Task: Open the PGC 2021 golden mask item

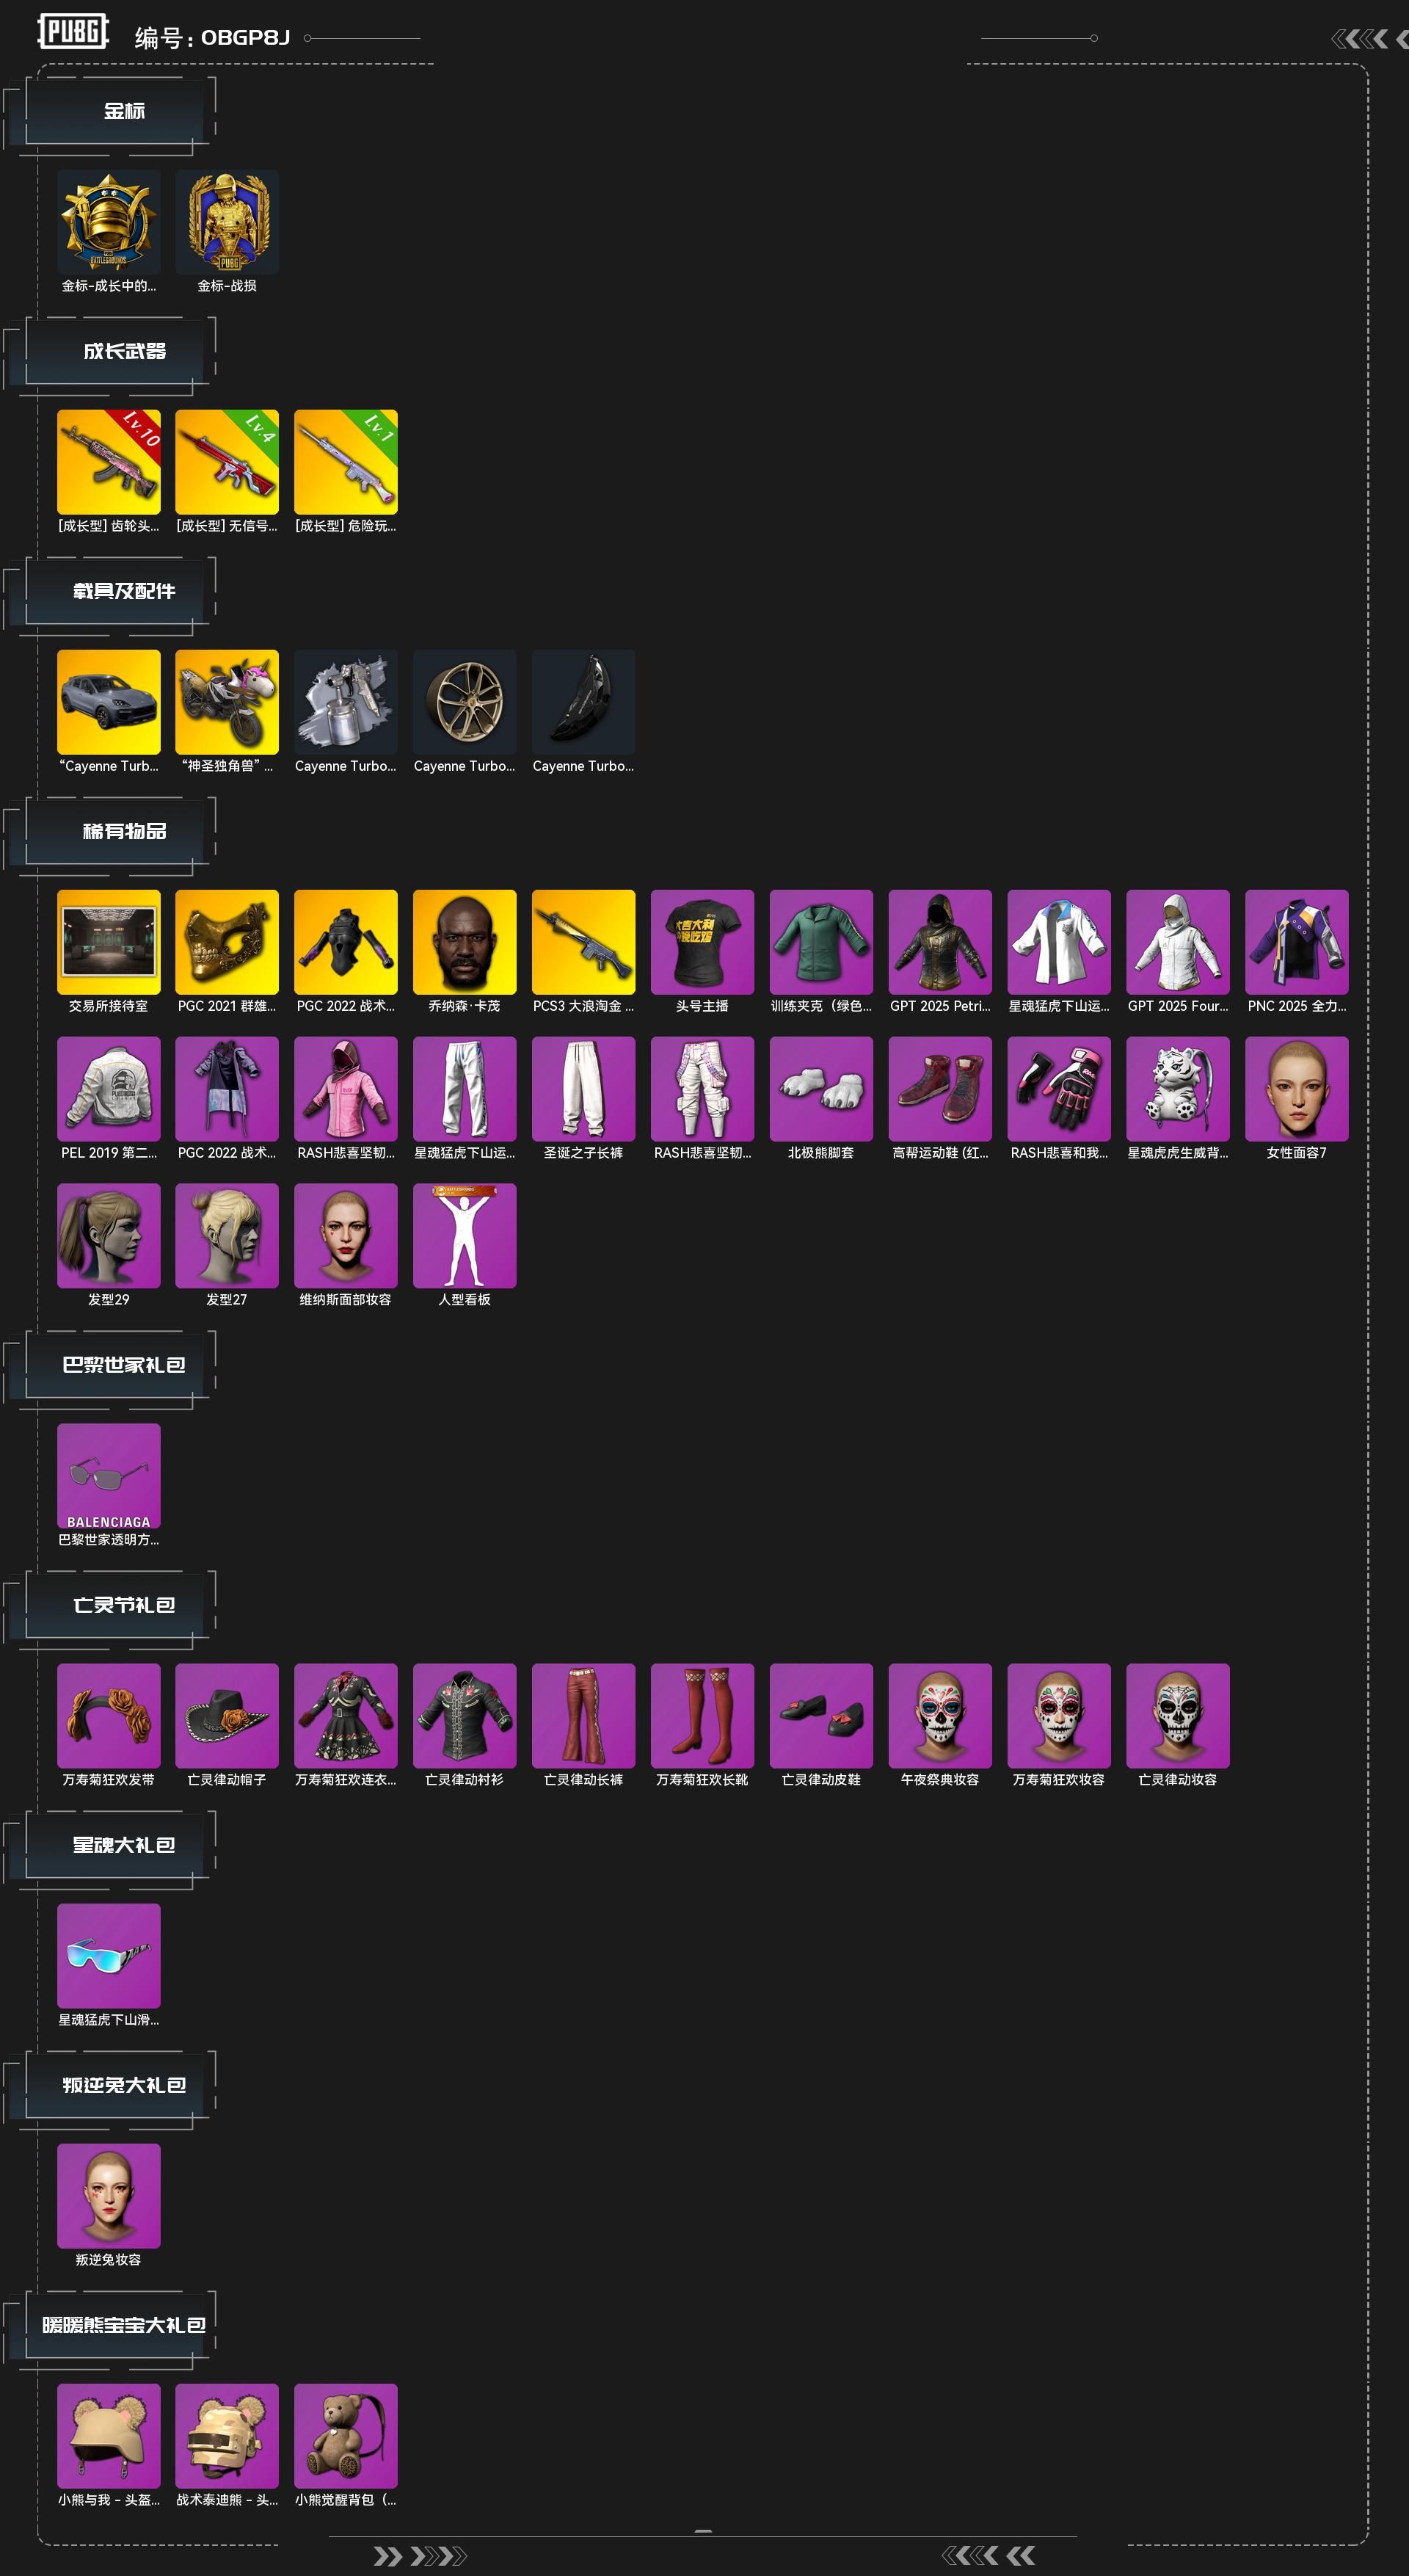Action: [x=227, y=942]
